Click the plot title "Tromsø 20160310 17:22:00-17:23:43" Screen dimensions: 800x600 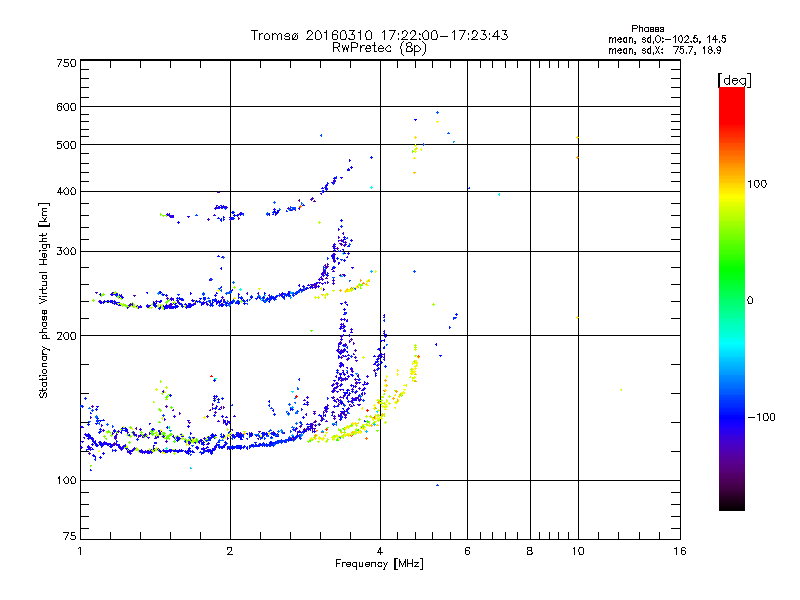pyautogui.click(x=379, y=35)
